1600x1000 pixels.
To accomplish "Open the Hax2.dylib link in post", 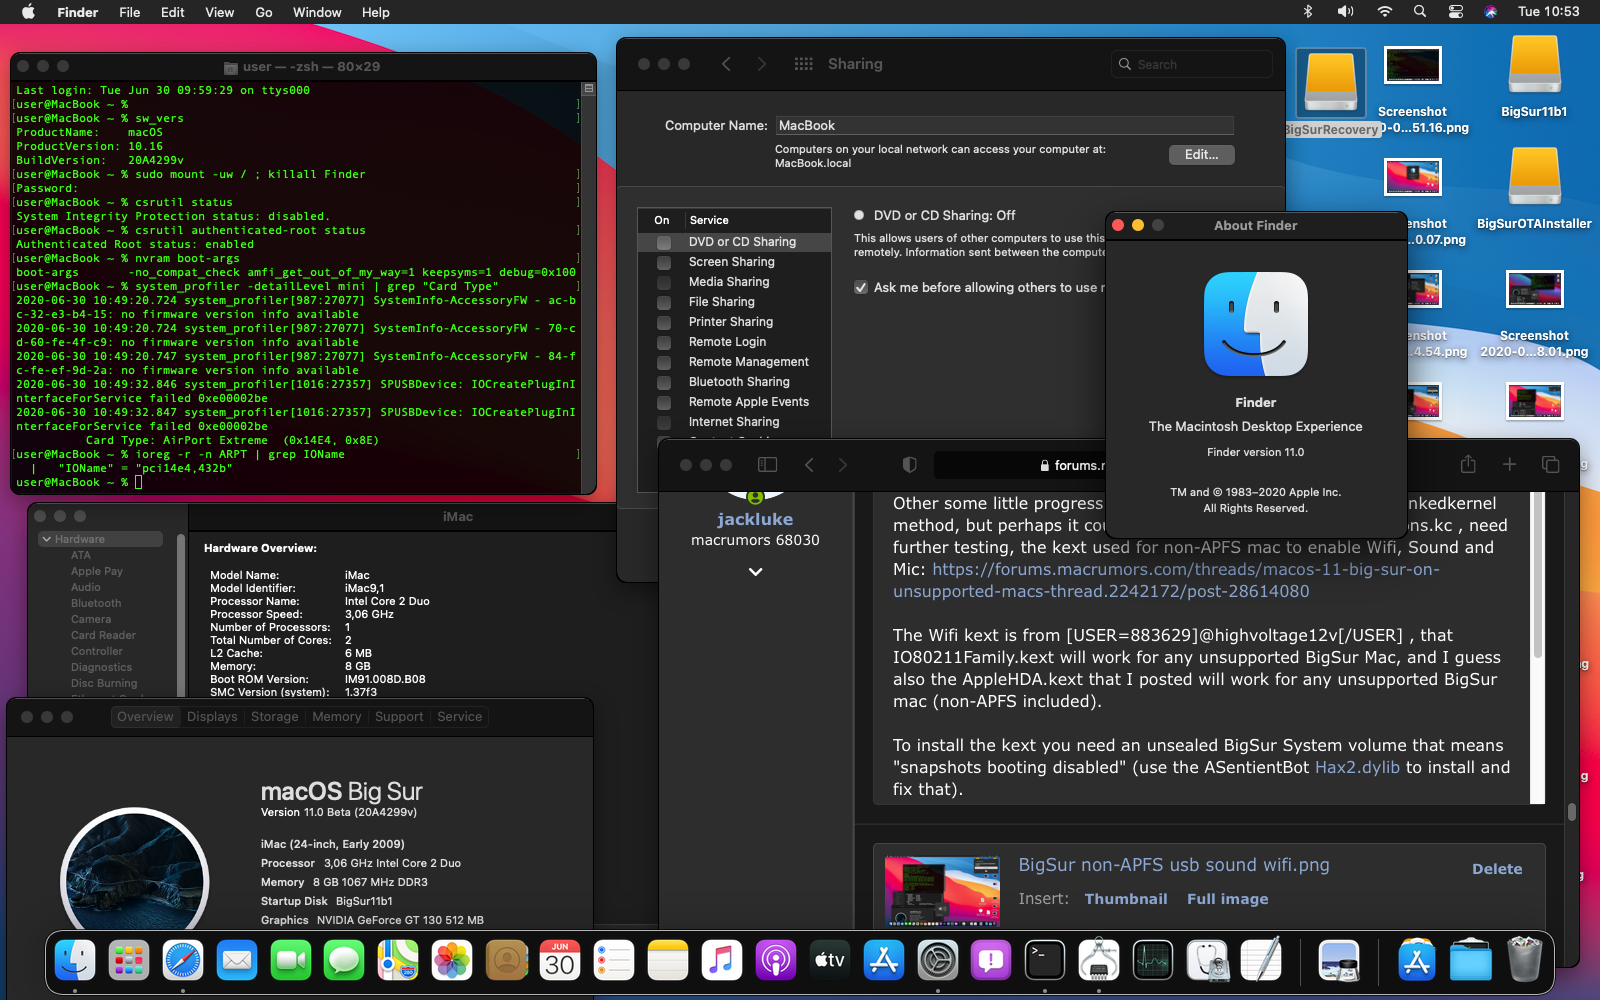I will [1357, 767].
